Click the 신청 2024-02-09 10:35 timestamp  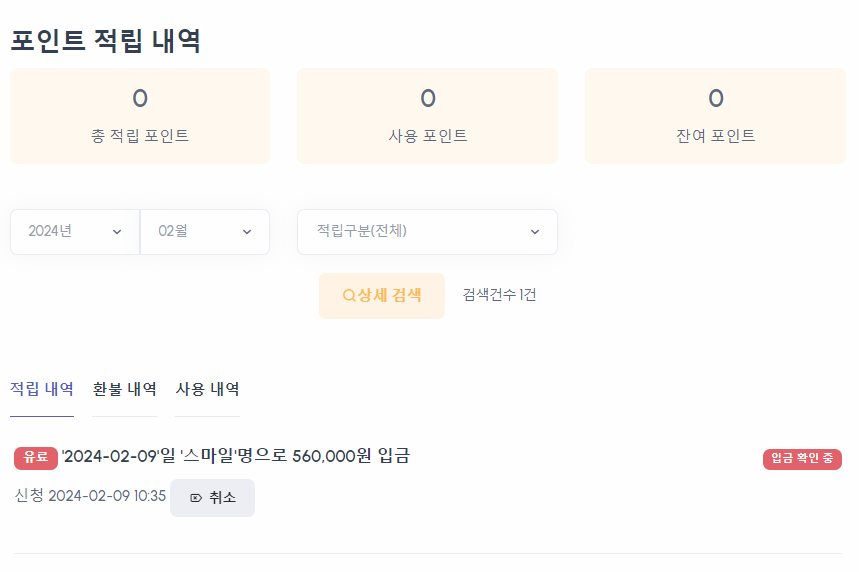[x=91, y=496]
